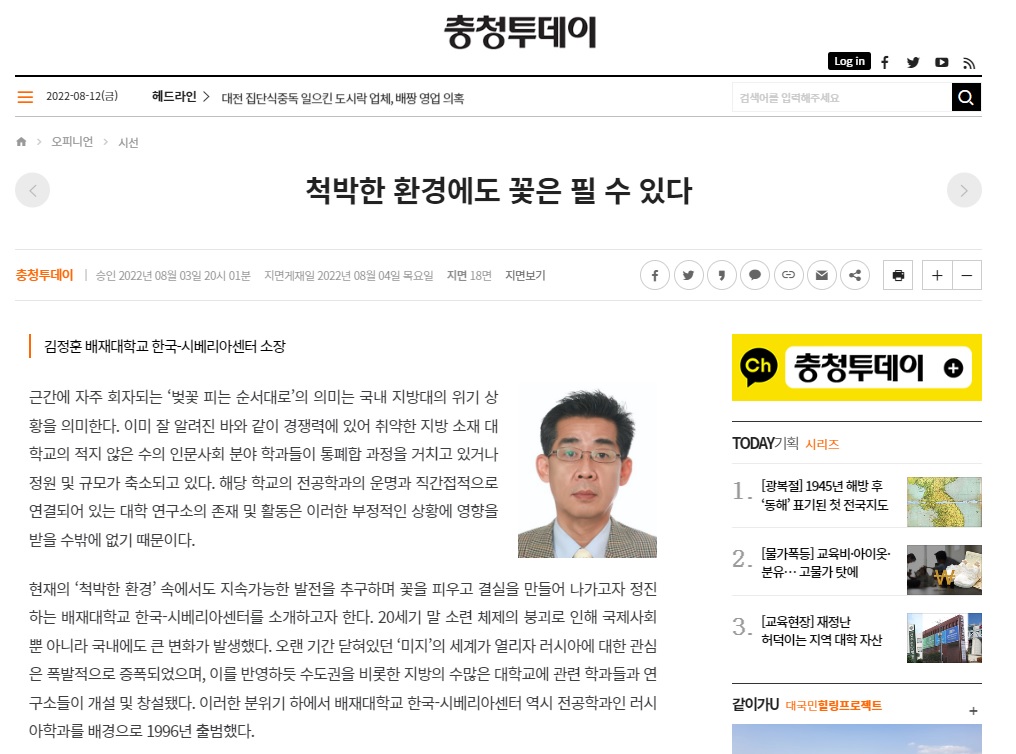The image size is (1016, 754).
Task: Share article via KakaoTalk speech bubble icon
Action: click(755, 275)
